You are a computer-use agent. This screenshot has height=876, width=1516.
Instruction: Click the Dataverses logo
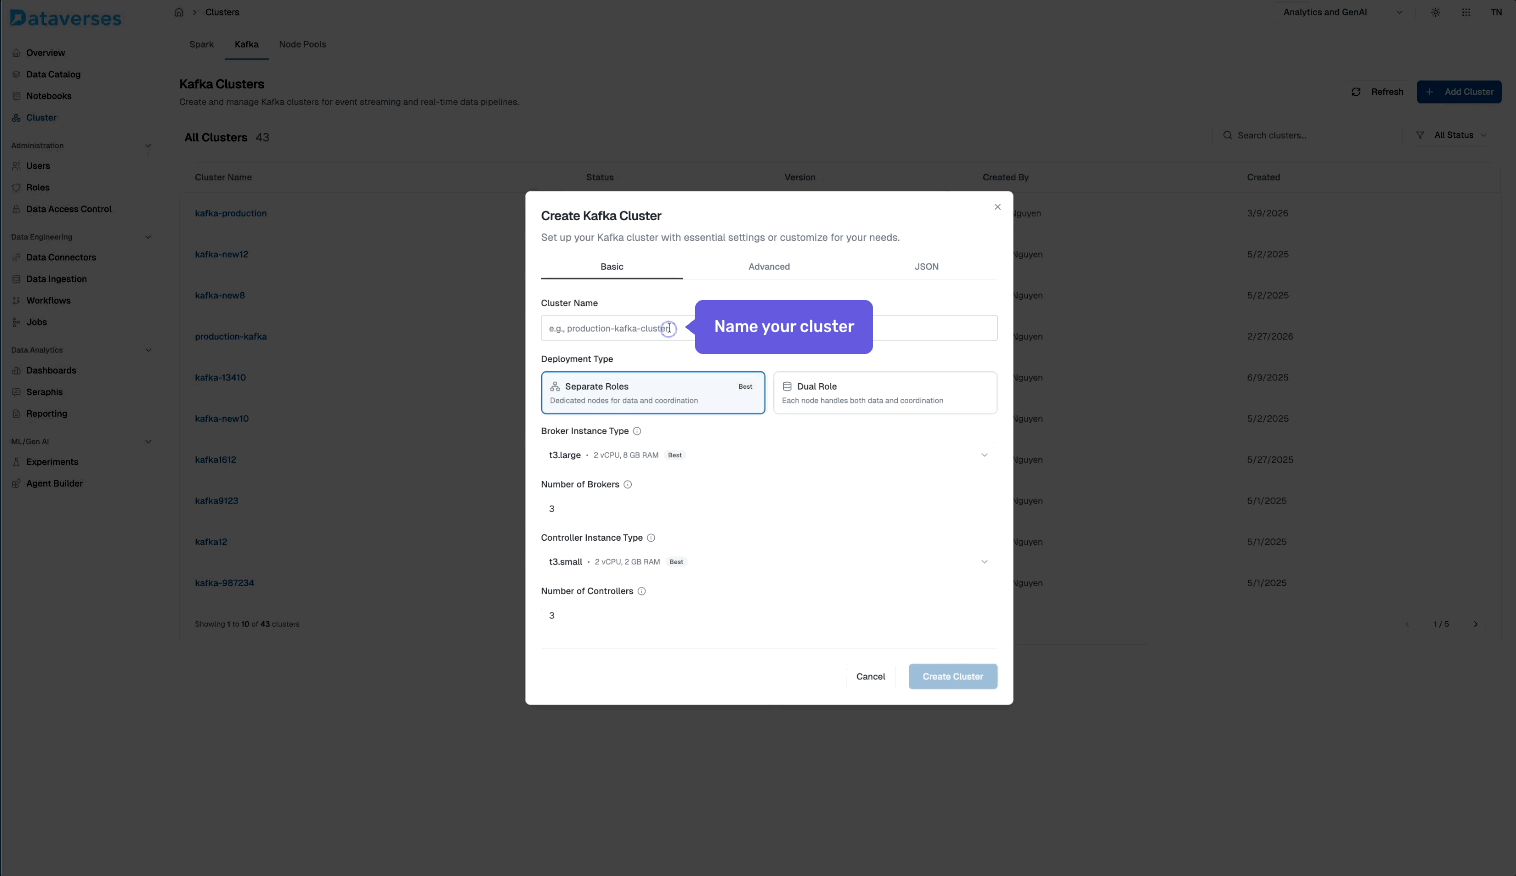point(66,18)
